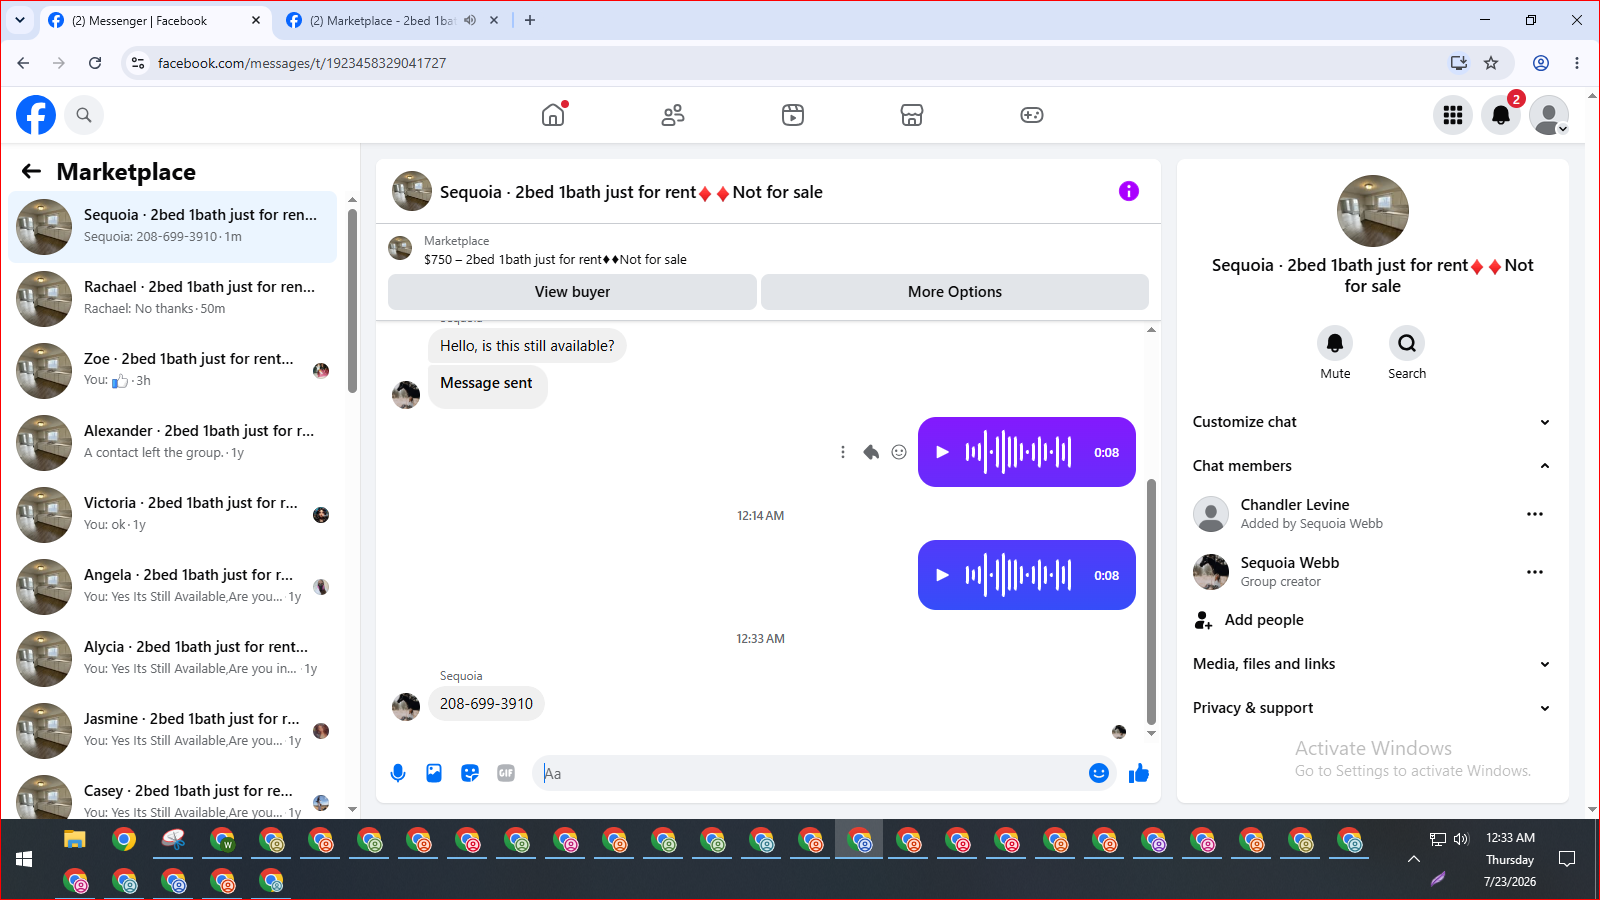Focus the message input field
The height and width of the screenshot is (900, 1600).
[810, 773]
